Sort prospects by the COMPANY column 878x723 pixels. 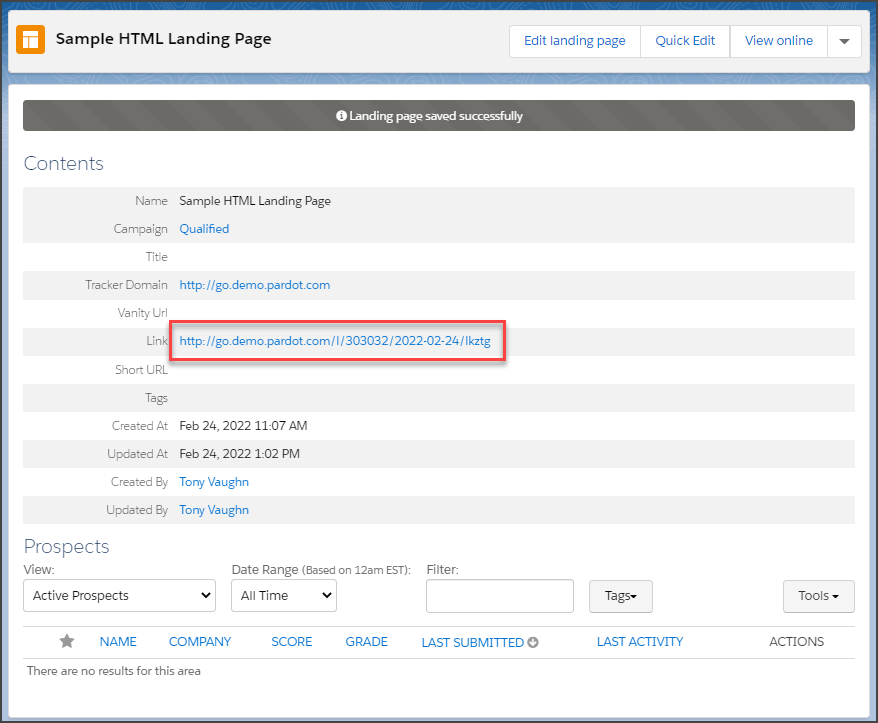click(x=200, y=642)
